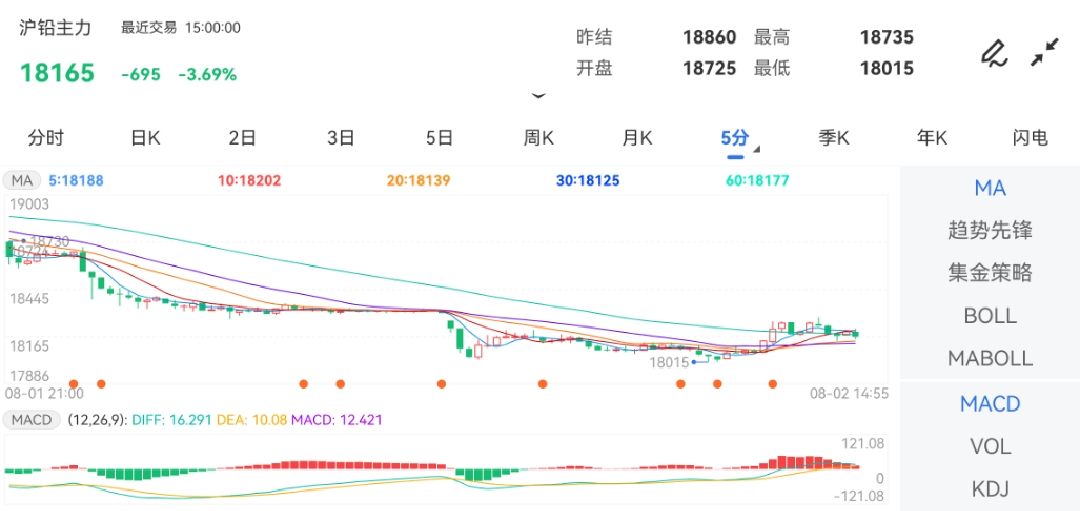Image resolution: width=1080 pixels, height=511 pixels.
Task: Click the last orange event dot on timeline
Action: pos(773,384)
